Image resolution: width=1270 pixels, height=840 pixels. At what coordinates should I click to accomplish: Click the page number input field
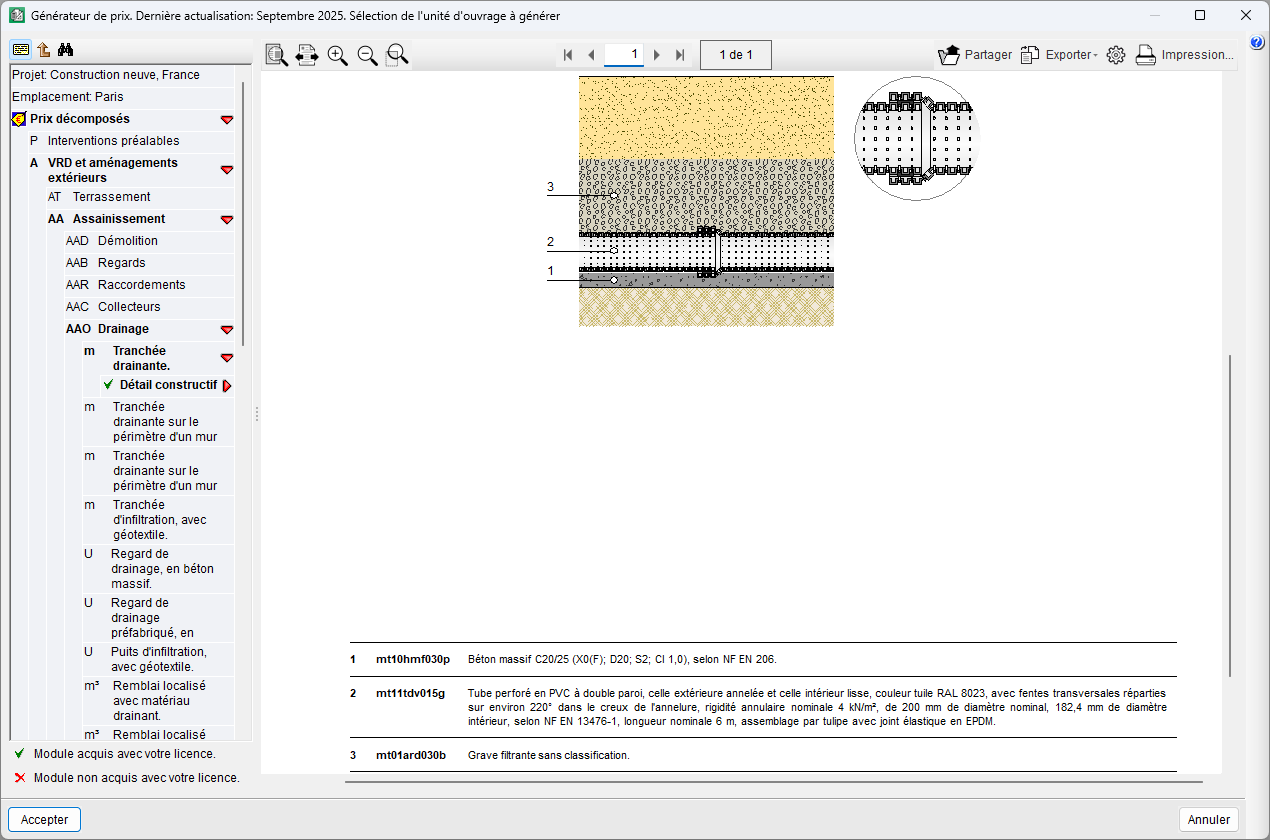pos(624,55)
